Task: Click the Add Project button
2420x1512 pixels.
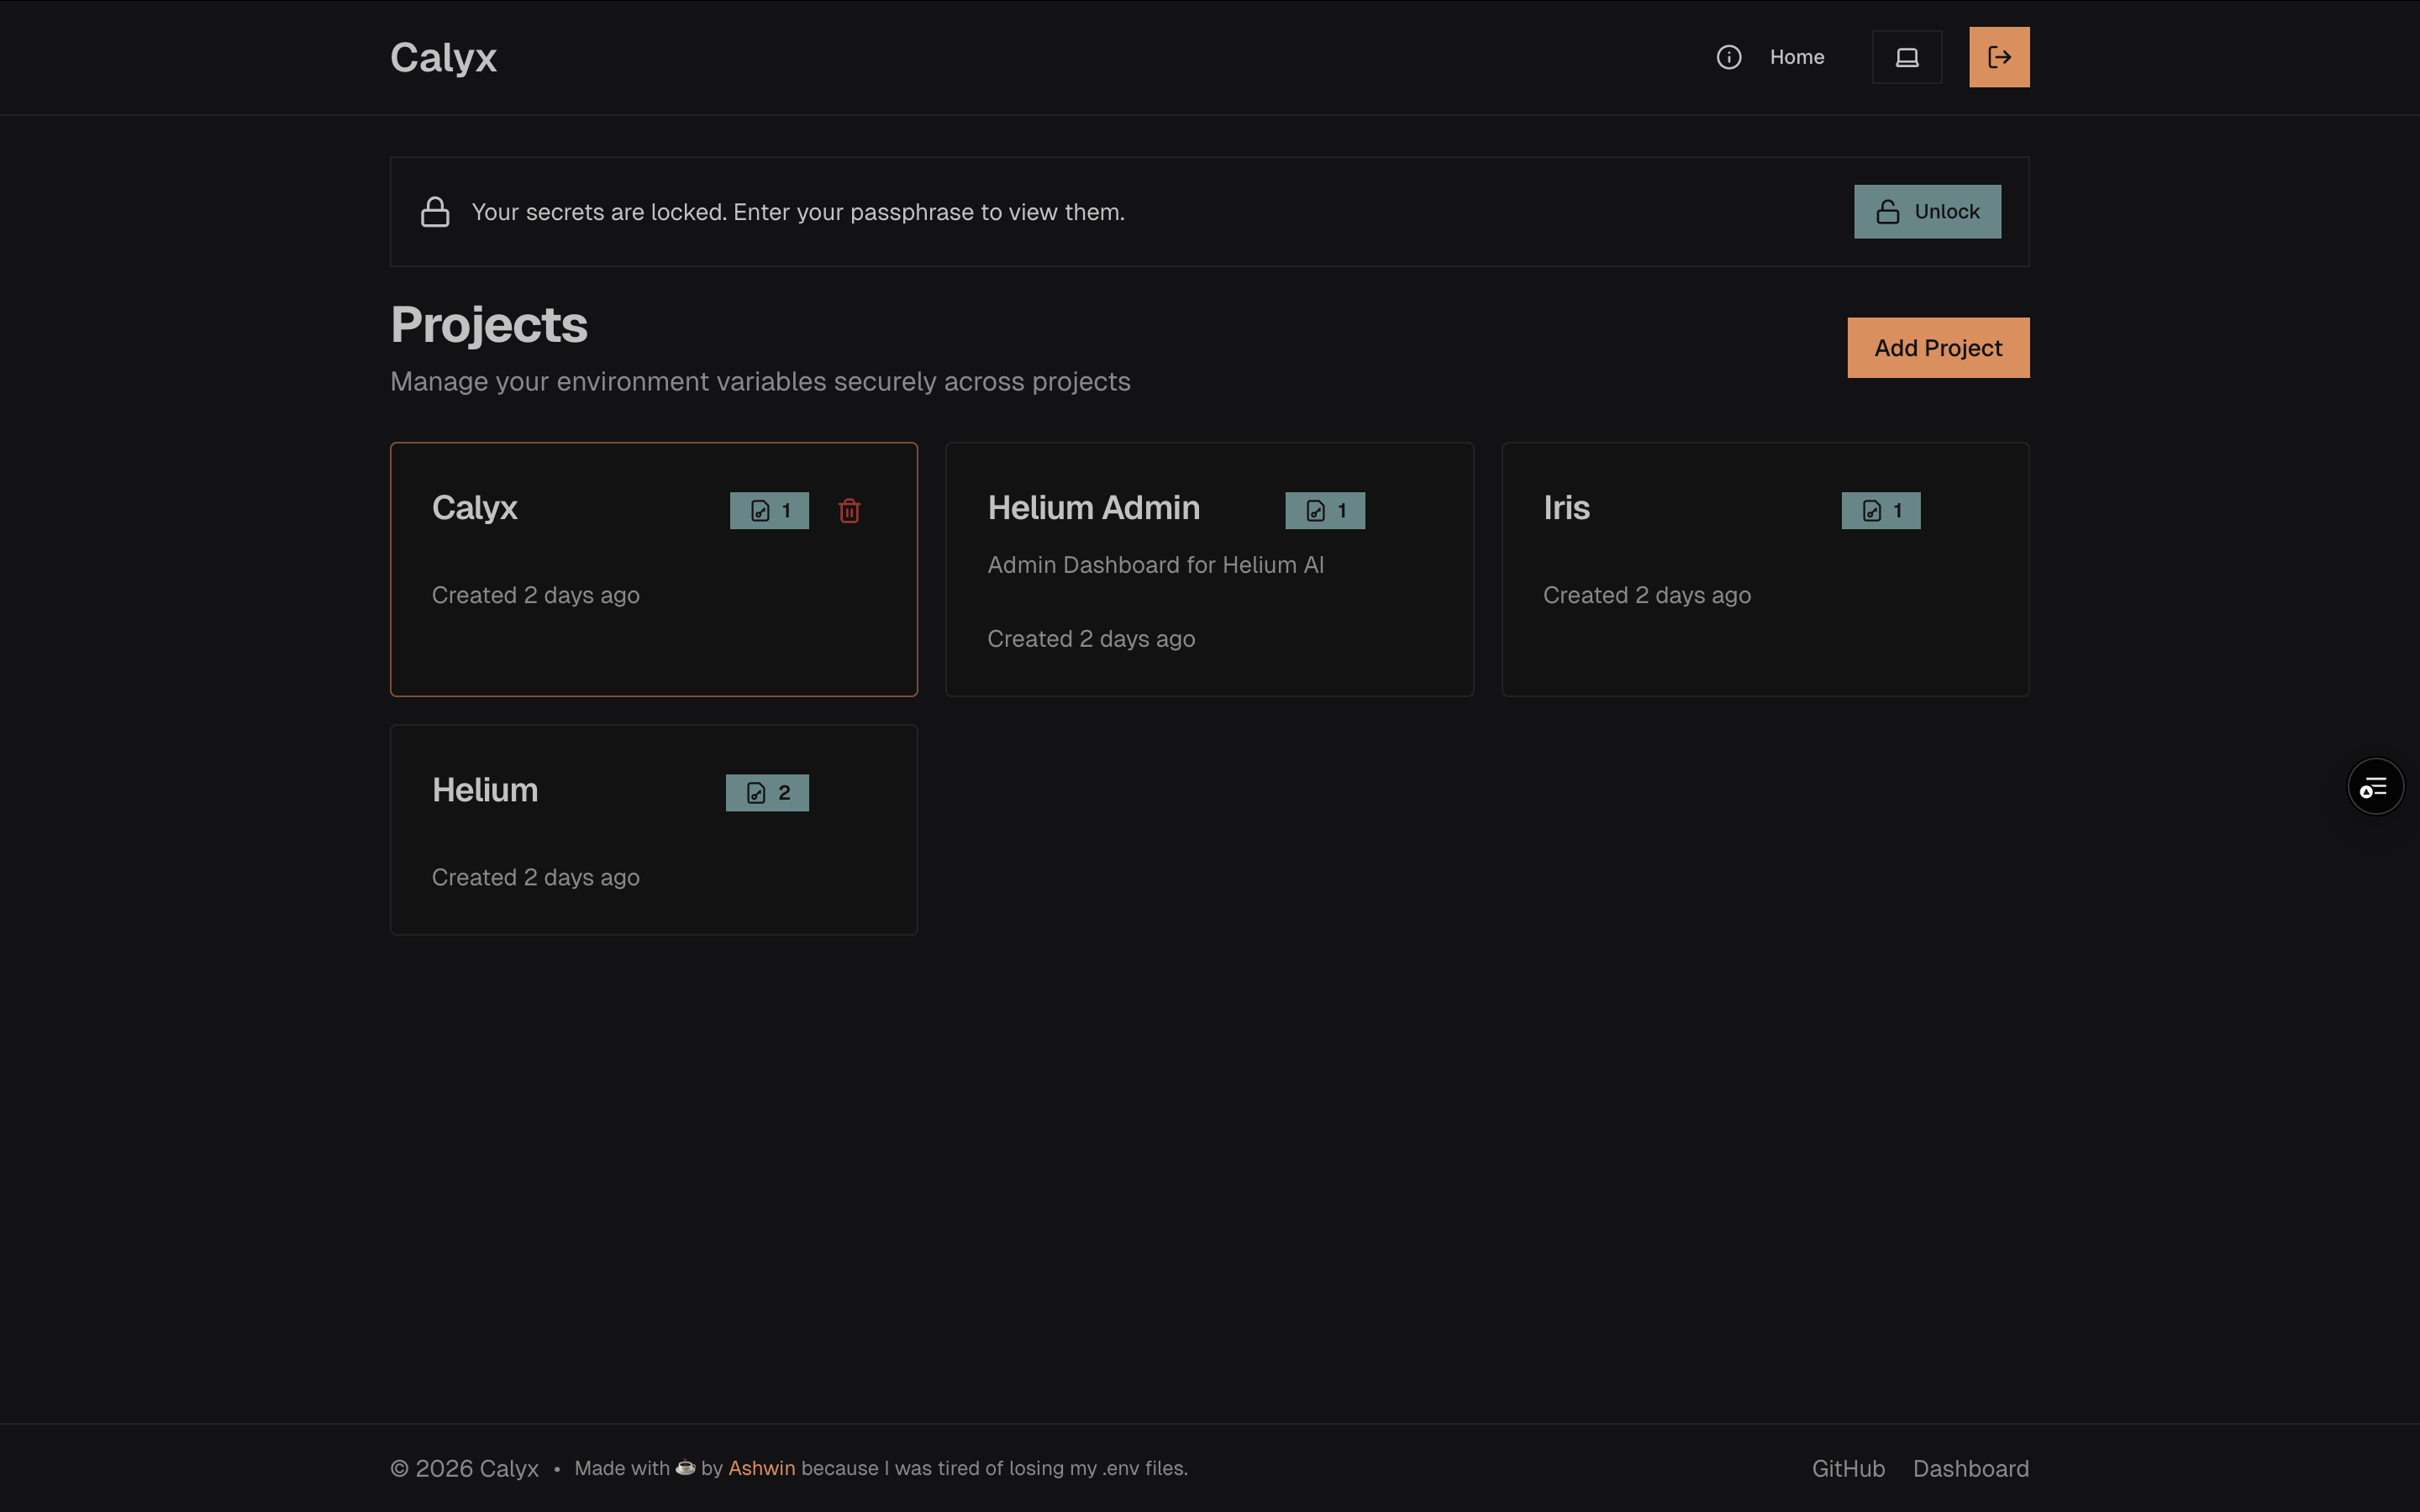Action: pyautogui.click(x=1937, y=348)
